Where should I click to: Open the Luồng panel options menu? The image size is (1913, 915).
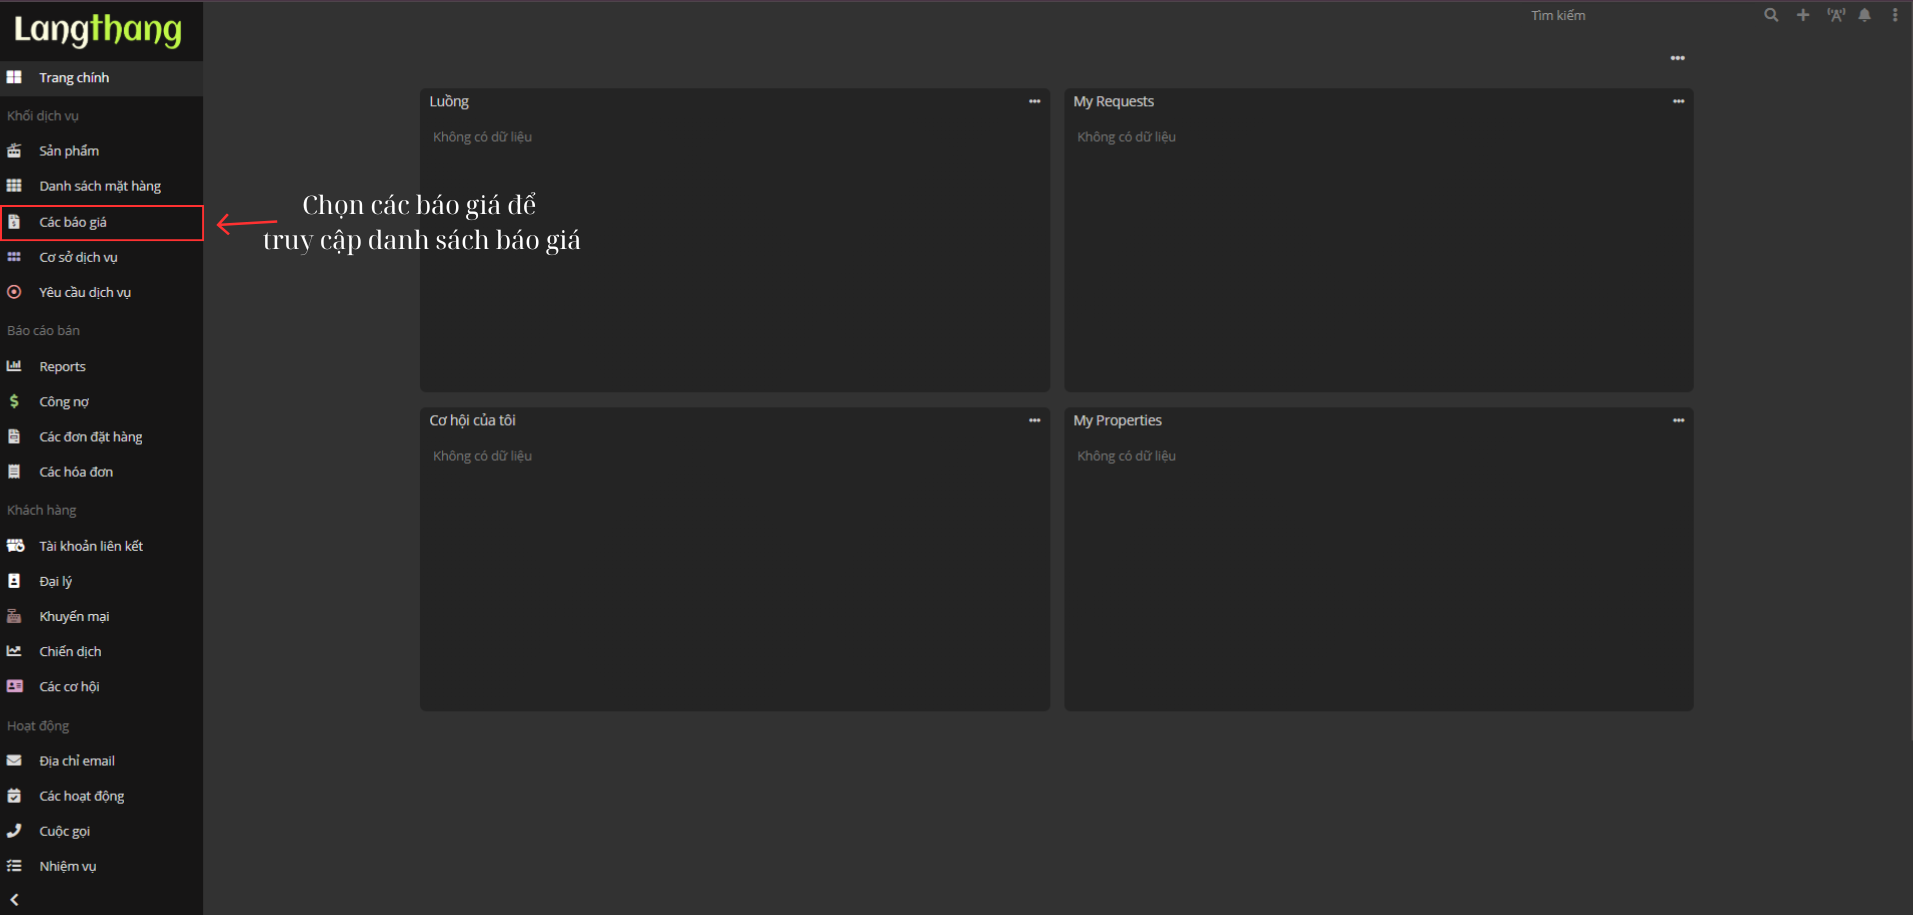tap(1034, 101)
